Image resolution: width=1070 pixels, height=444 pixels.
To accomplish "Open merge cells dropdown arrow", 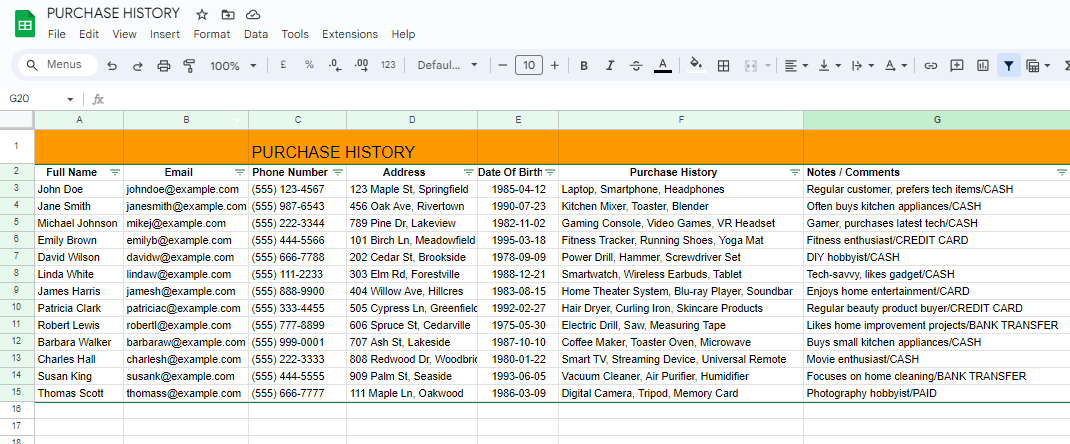I will coord(768,65).
